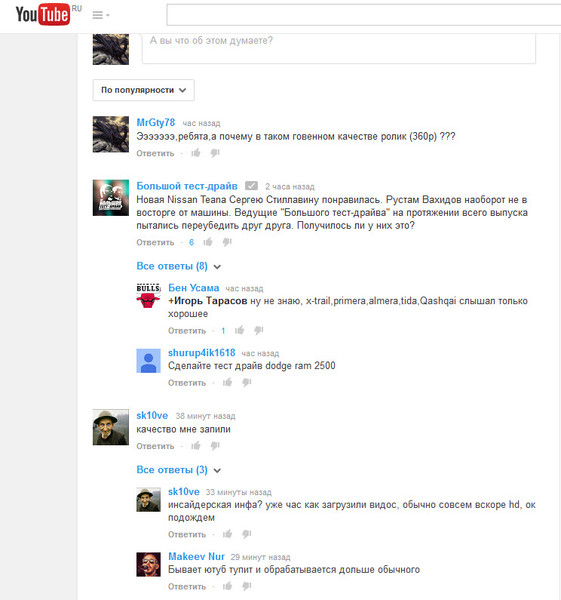The height and width of the screenshot is (600, 561).
Task: Open the guide hamburger menu
Action: pos(101,15)
